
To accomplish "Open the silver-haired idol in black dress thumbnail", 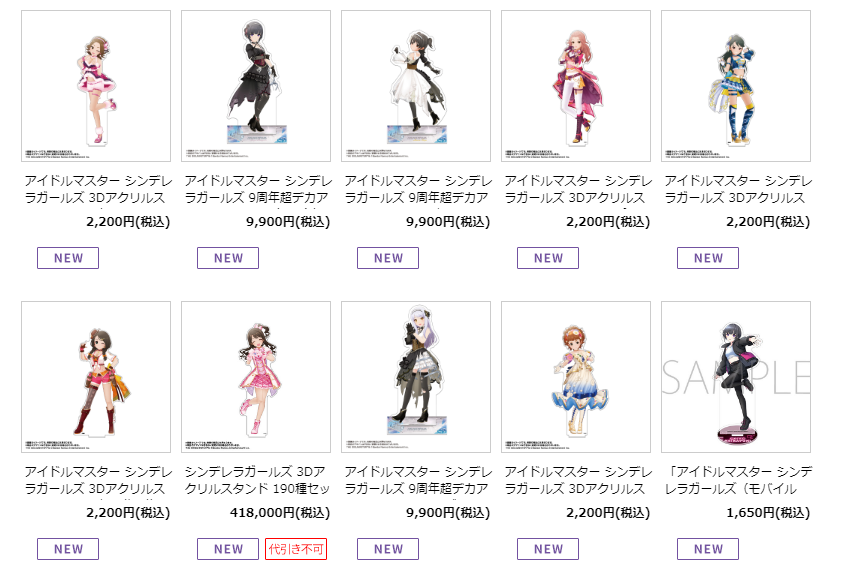I will pyautogui.click(x=416, y=377).
